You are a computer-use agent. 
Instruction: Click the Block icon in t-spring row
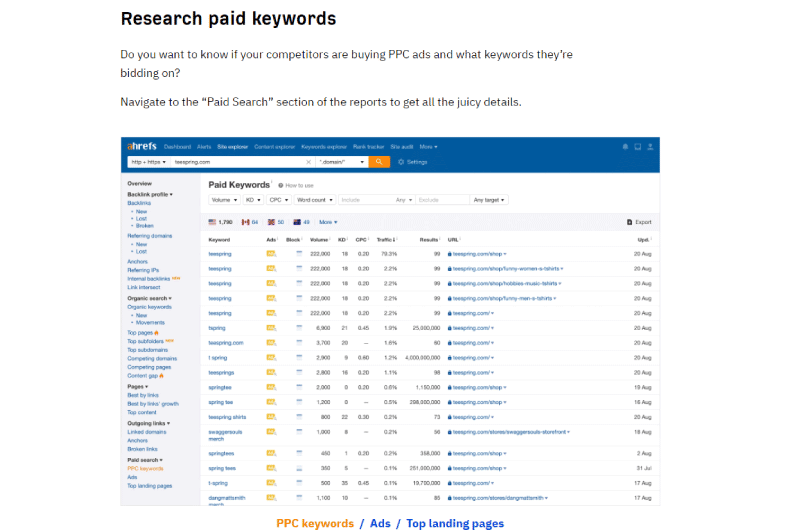point(299,483)
